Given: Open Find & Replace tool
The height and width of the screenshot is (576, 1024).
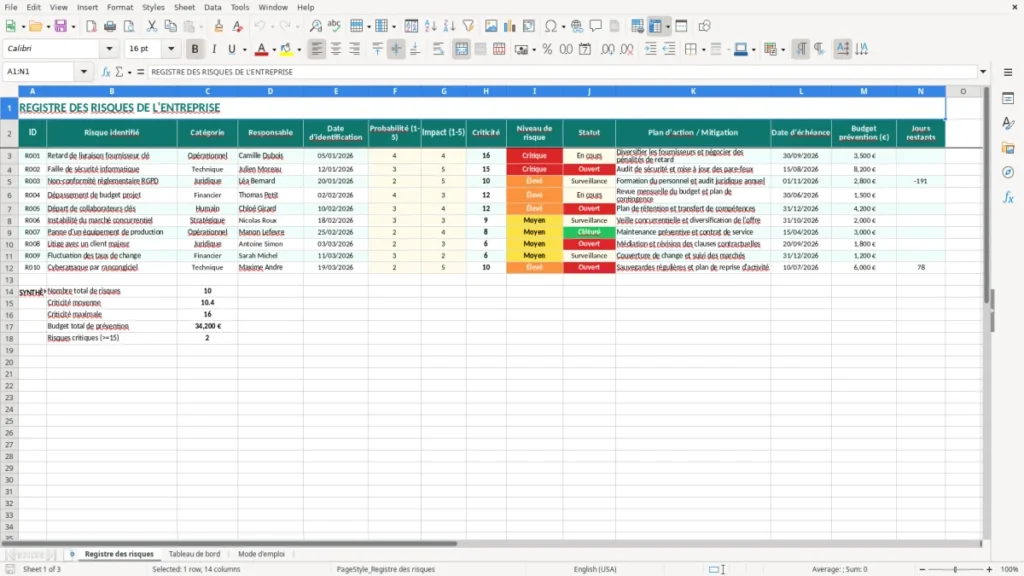Looking at the screenshot, I should [315, 26].
